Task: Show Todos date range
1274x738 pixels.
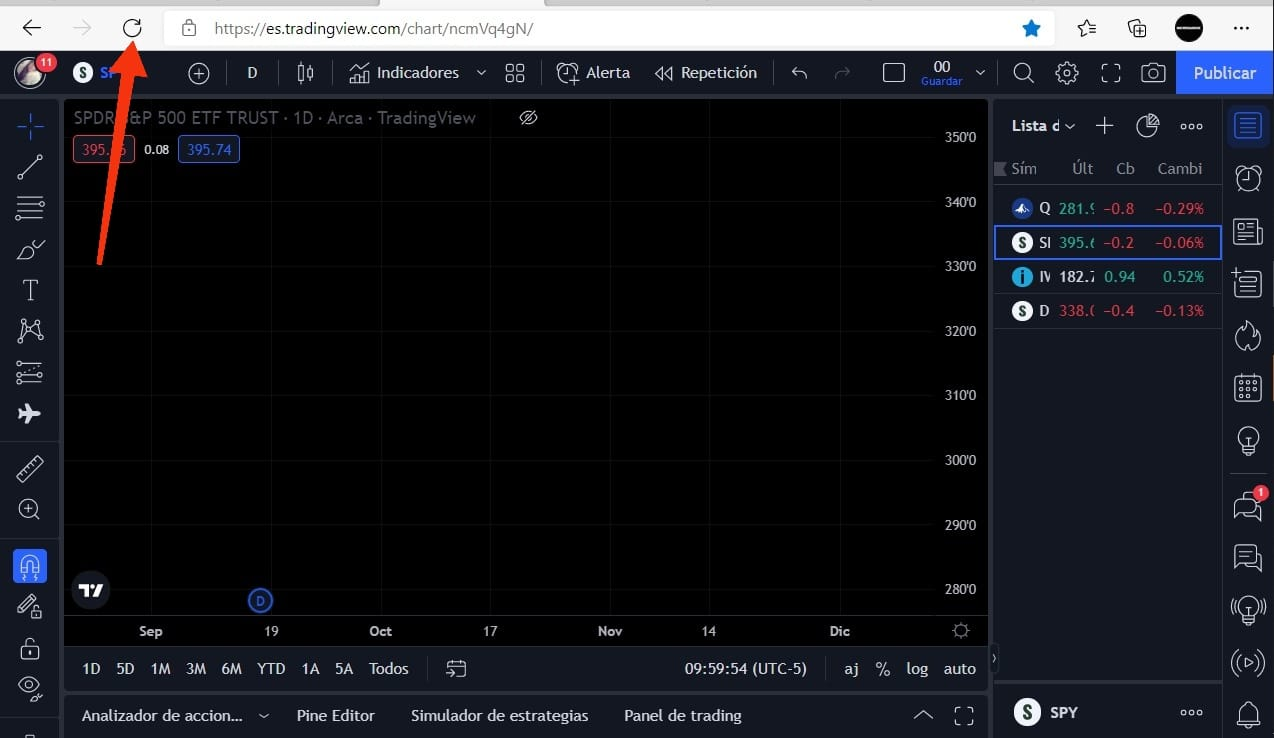Action: 389,669
